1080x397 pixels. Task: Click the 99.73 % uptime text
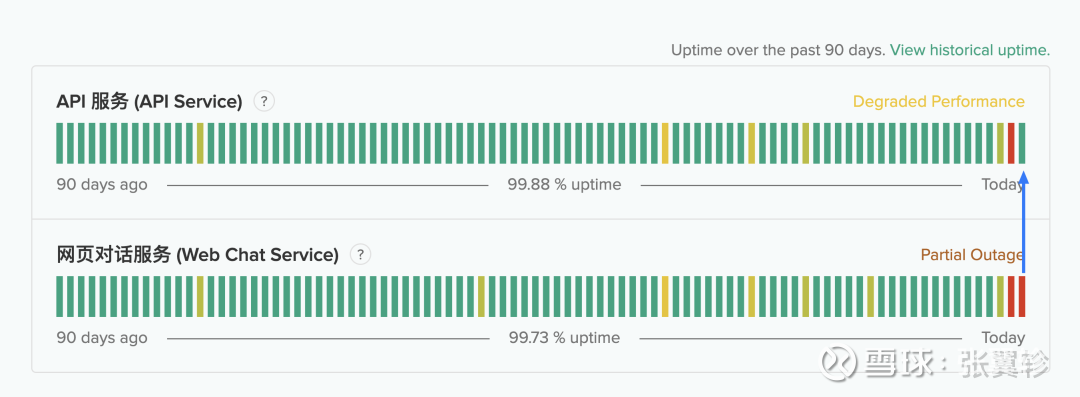pyautogui.click(x=564, y=338)
